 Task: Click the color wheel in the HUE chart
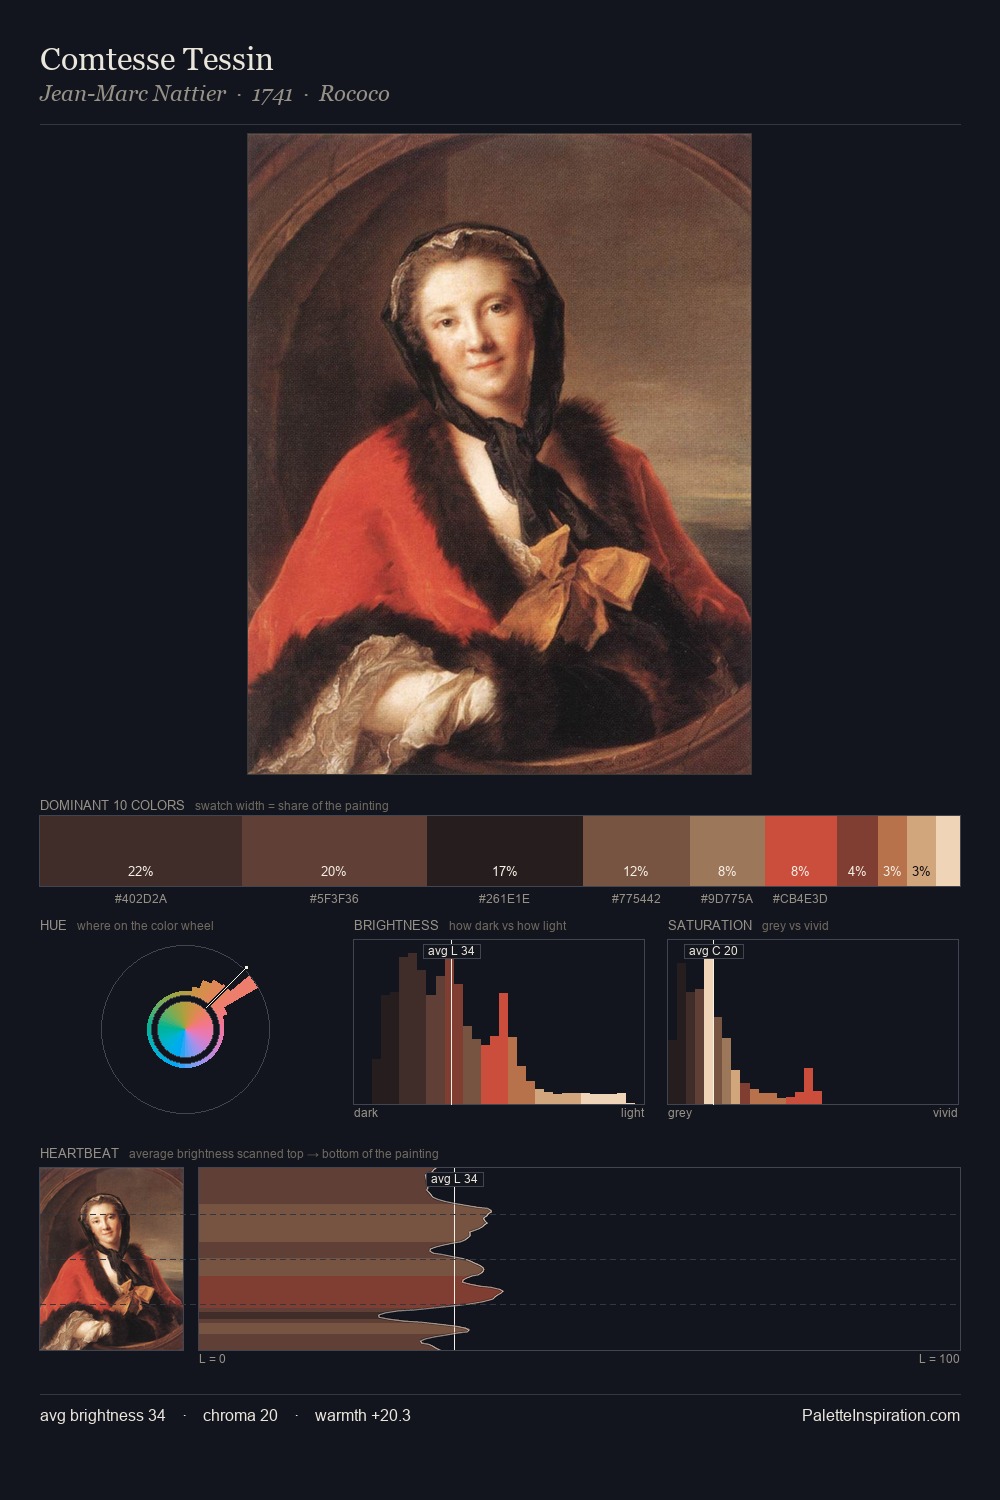[185, 1029]
